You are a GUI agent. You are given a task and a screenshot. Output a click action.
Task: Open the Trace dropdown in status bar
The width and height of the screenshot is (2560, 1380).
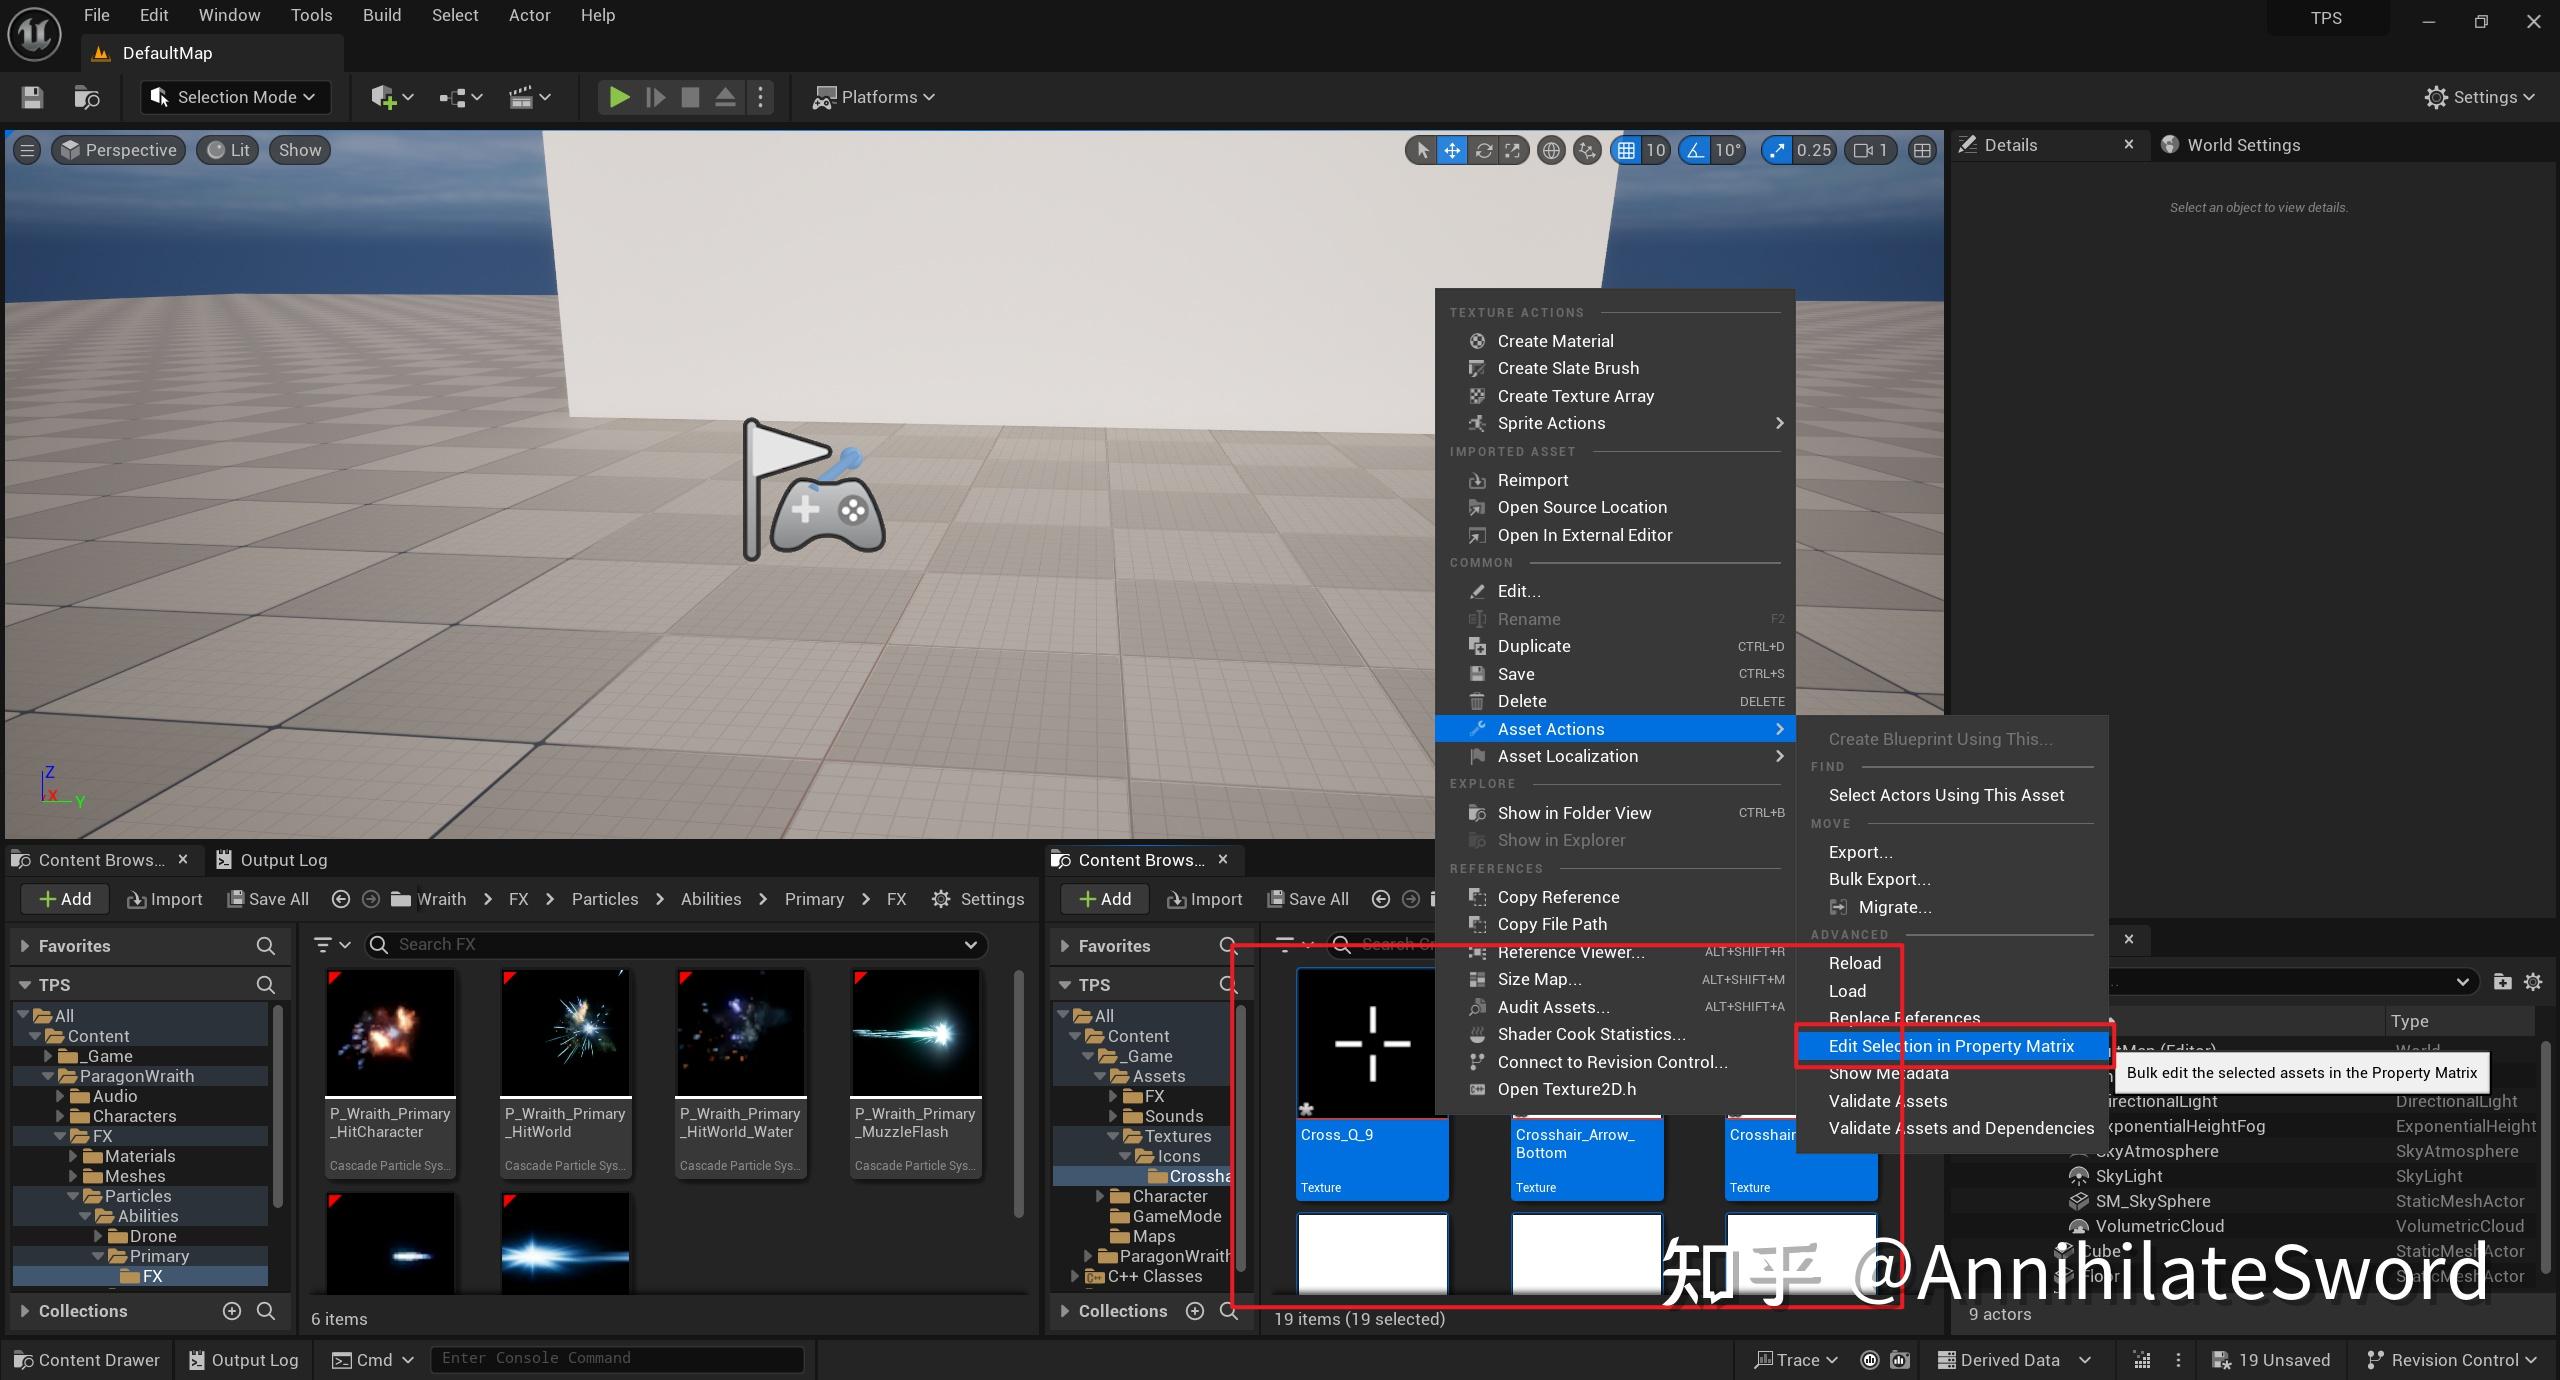coord(1796,1359)
